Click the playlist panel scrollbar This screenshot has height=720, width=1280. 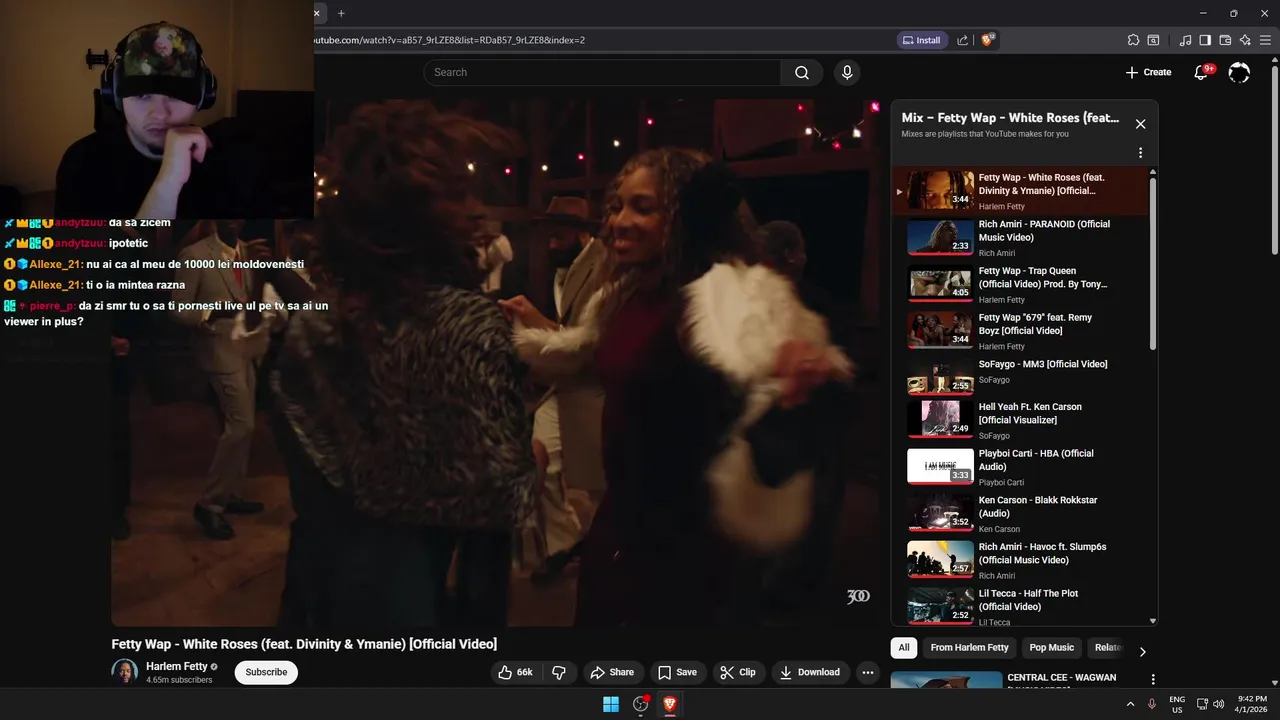click(x=1153, y=265)
